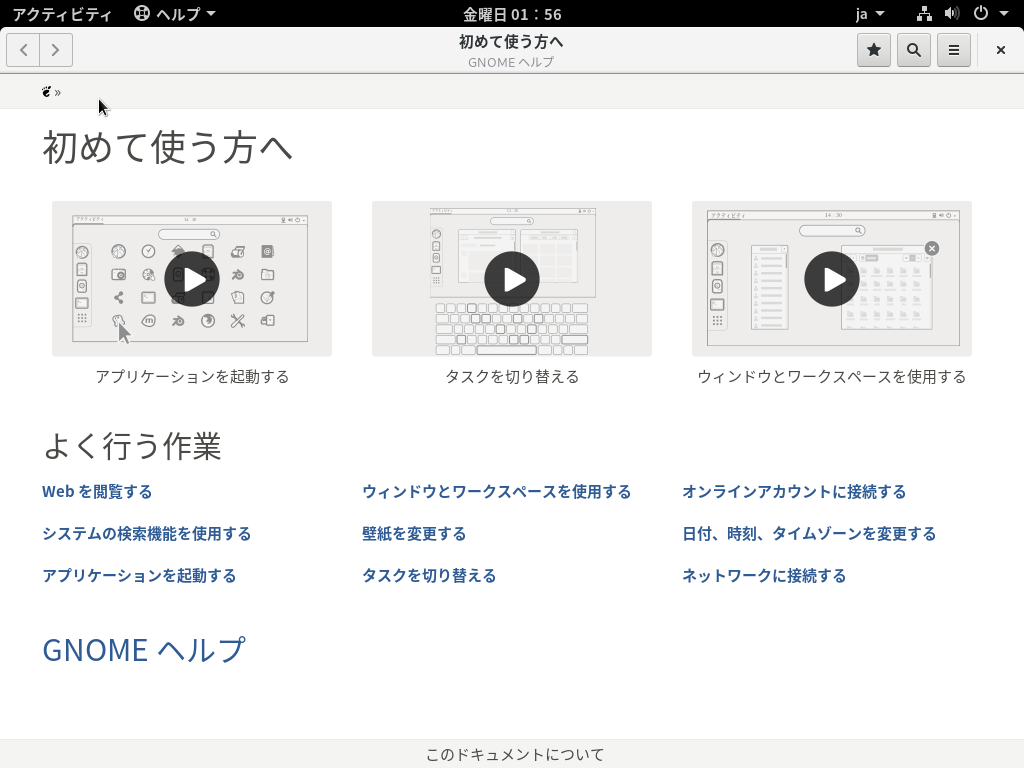Click the GNOME foot breadcrumb icon
Image resolution: width=1024 pixels, height=768 pixels.
46,91
